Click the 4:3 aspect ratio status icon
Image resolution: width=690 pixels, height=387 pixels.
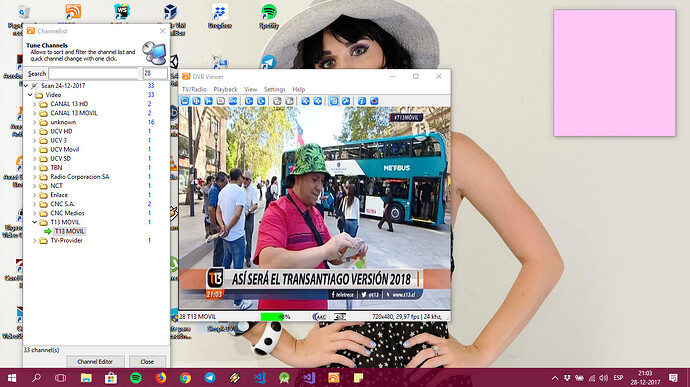click(x=339, y=317)
